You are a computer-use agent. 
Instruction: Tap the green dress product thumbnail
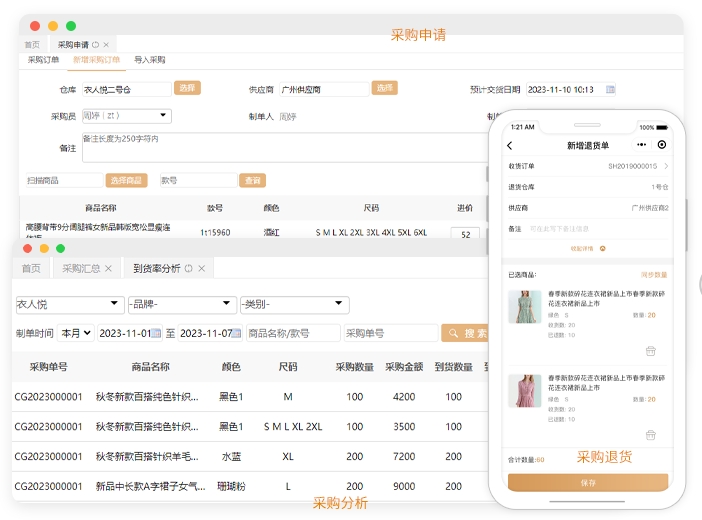tap(525, 307)
